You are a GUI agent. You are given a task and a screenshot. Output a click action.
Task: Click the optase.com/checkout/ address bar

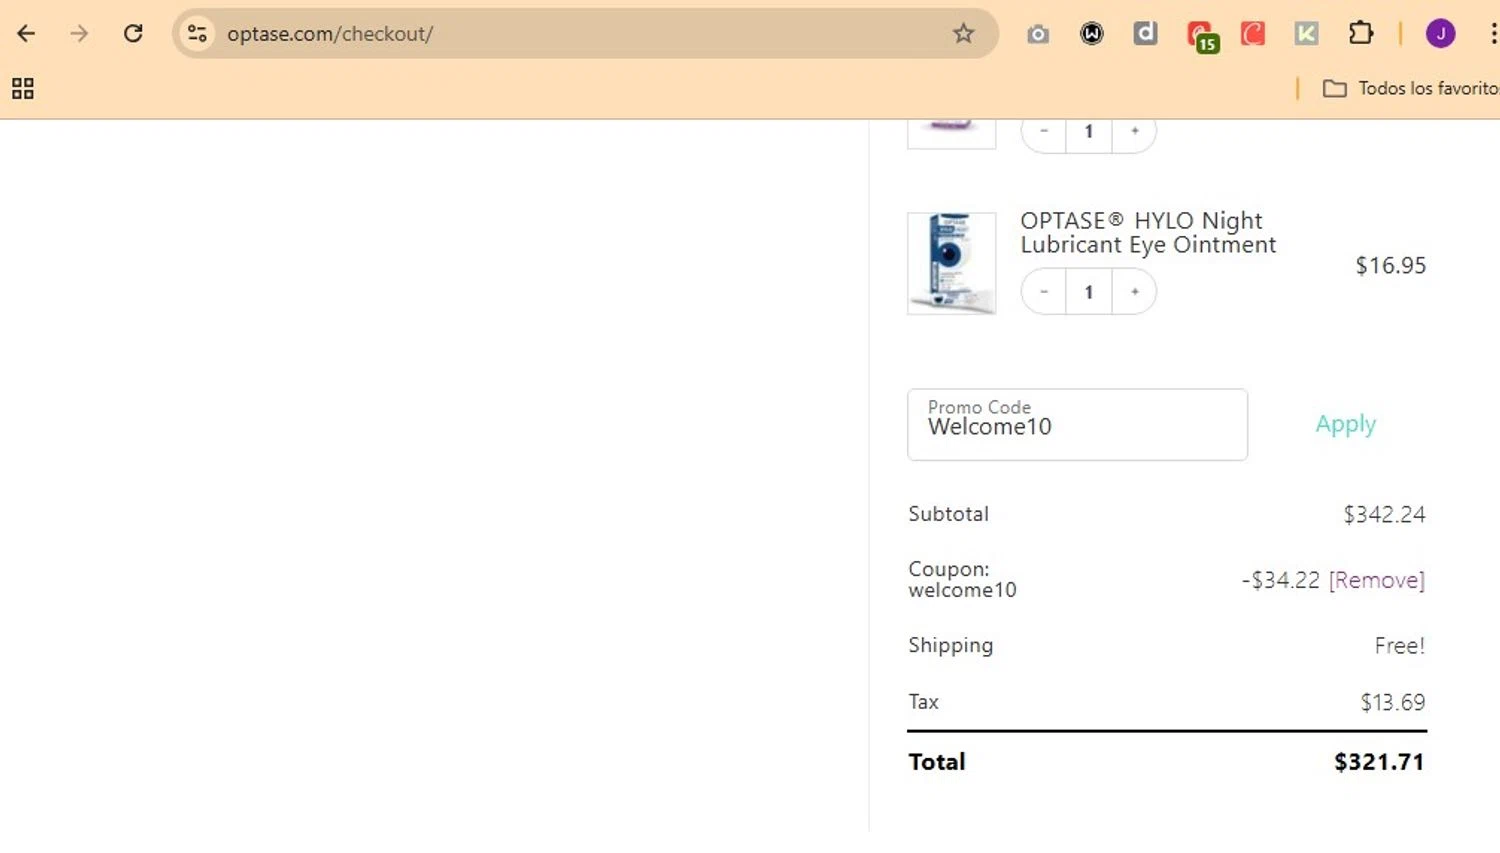click(585, 33)
